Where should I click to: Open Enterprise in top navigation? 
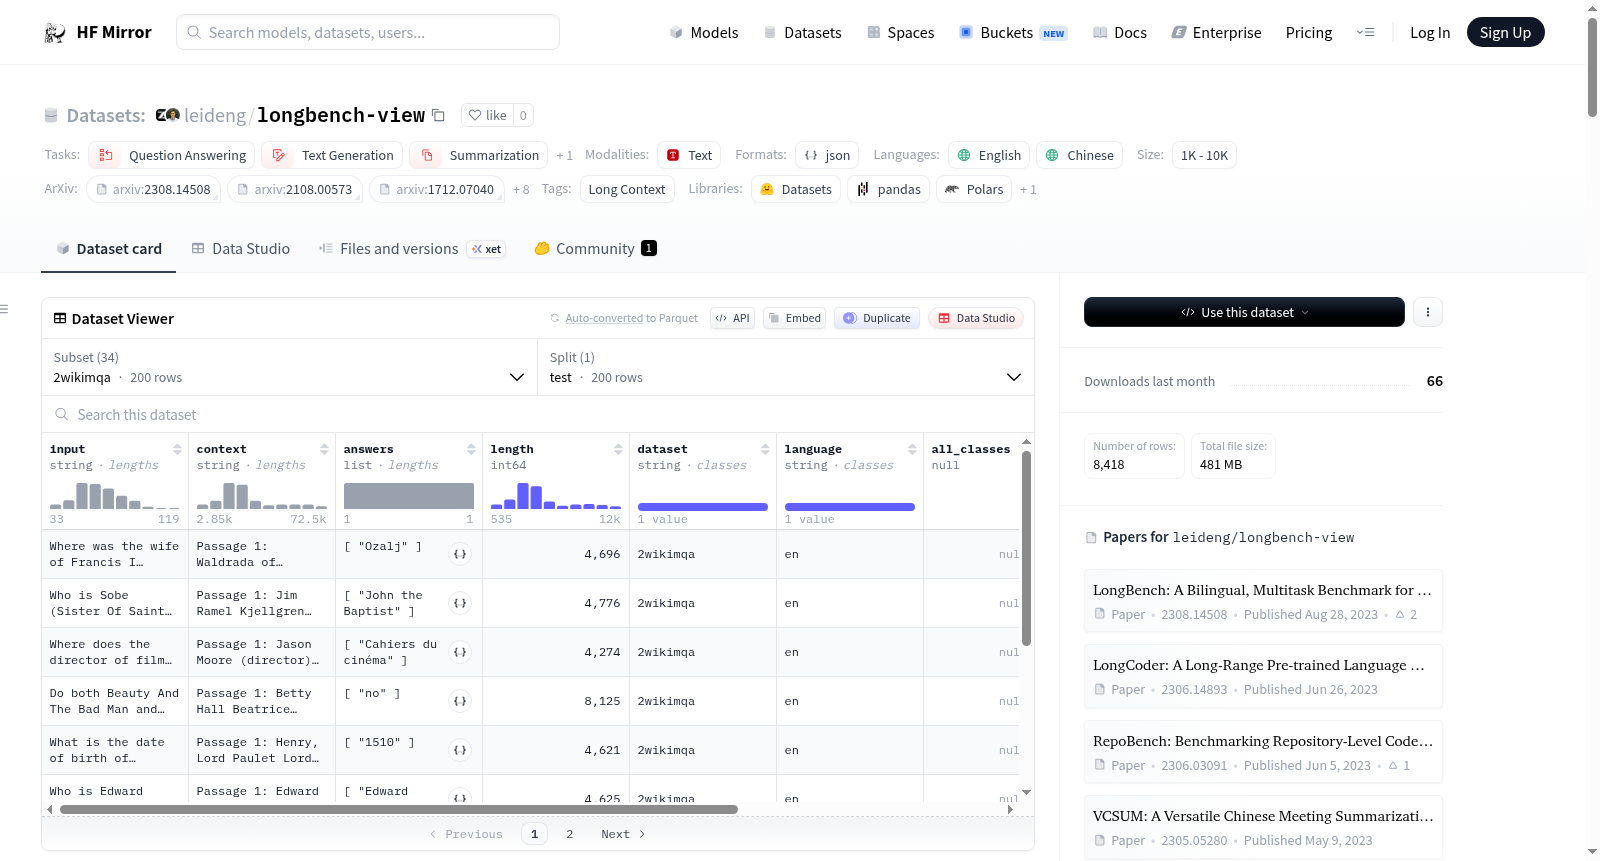(1217, 33)
